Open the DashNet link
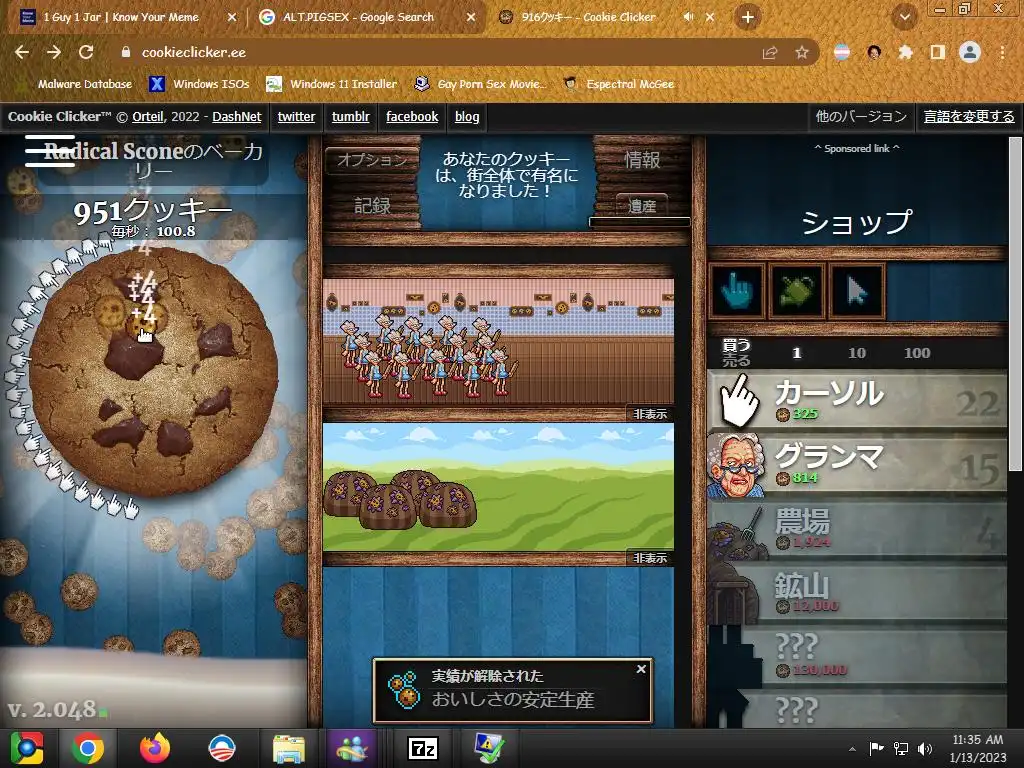Screen dimensions: 1024x768 click(x=236, y=117)
